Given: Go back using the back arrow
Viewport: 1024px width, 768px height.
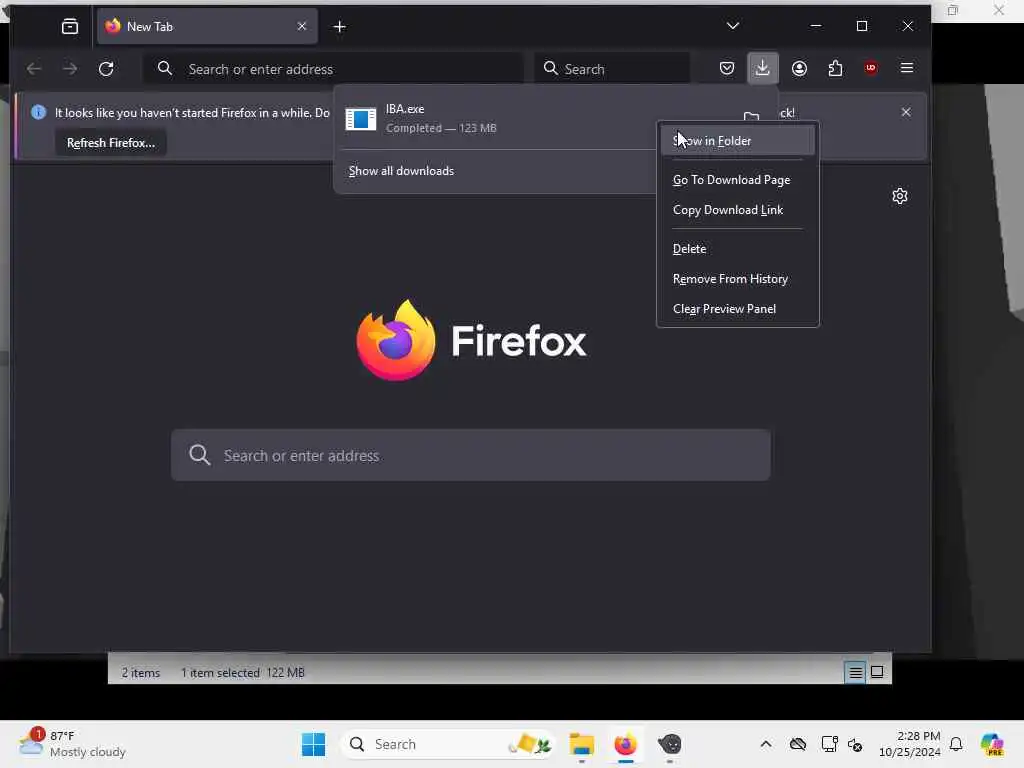Looking at the screenshot, I should point(34,69).
